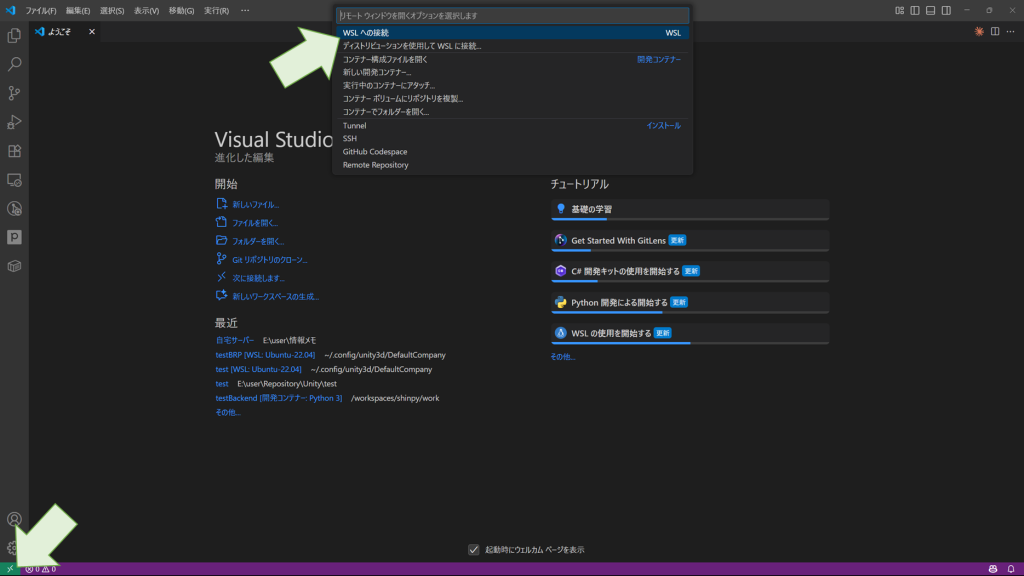Open errors and warnings count in status bar
1024x576 pixels.
[x=40, y=569]
